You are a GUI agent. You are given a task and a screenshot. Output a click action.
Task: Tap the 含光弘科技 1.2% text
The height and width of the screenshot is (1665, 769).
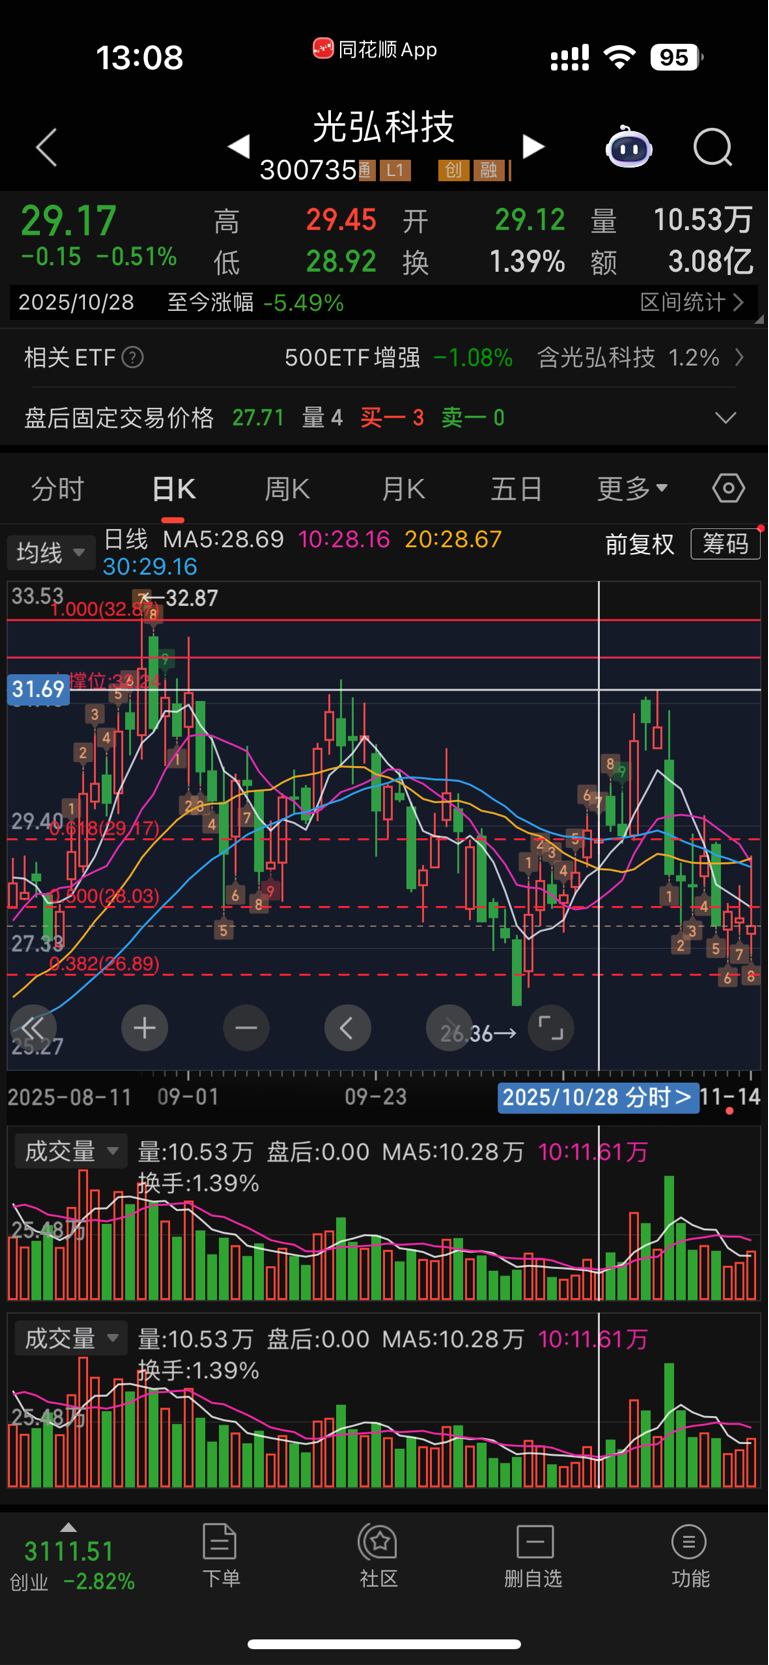[x=628, y=357]
